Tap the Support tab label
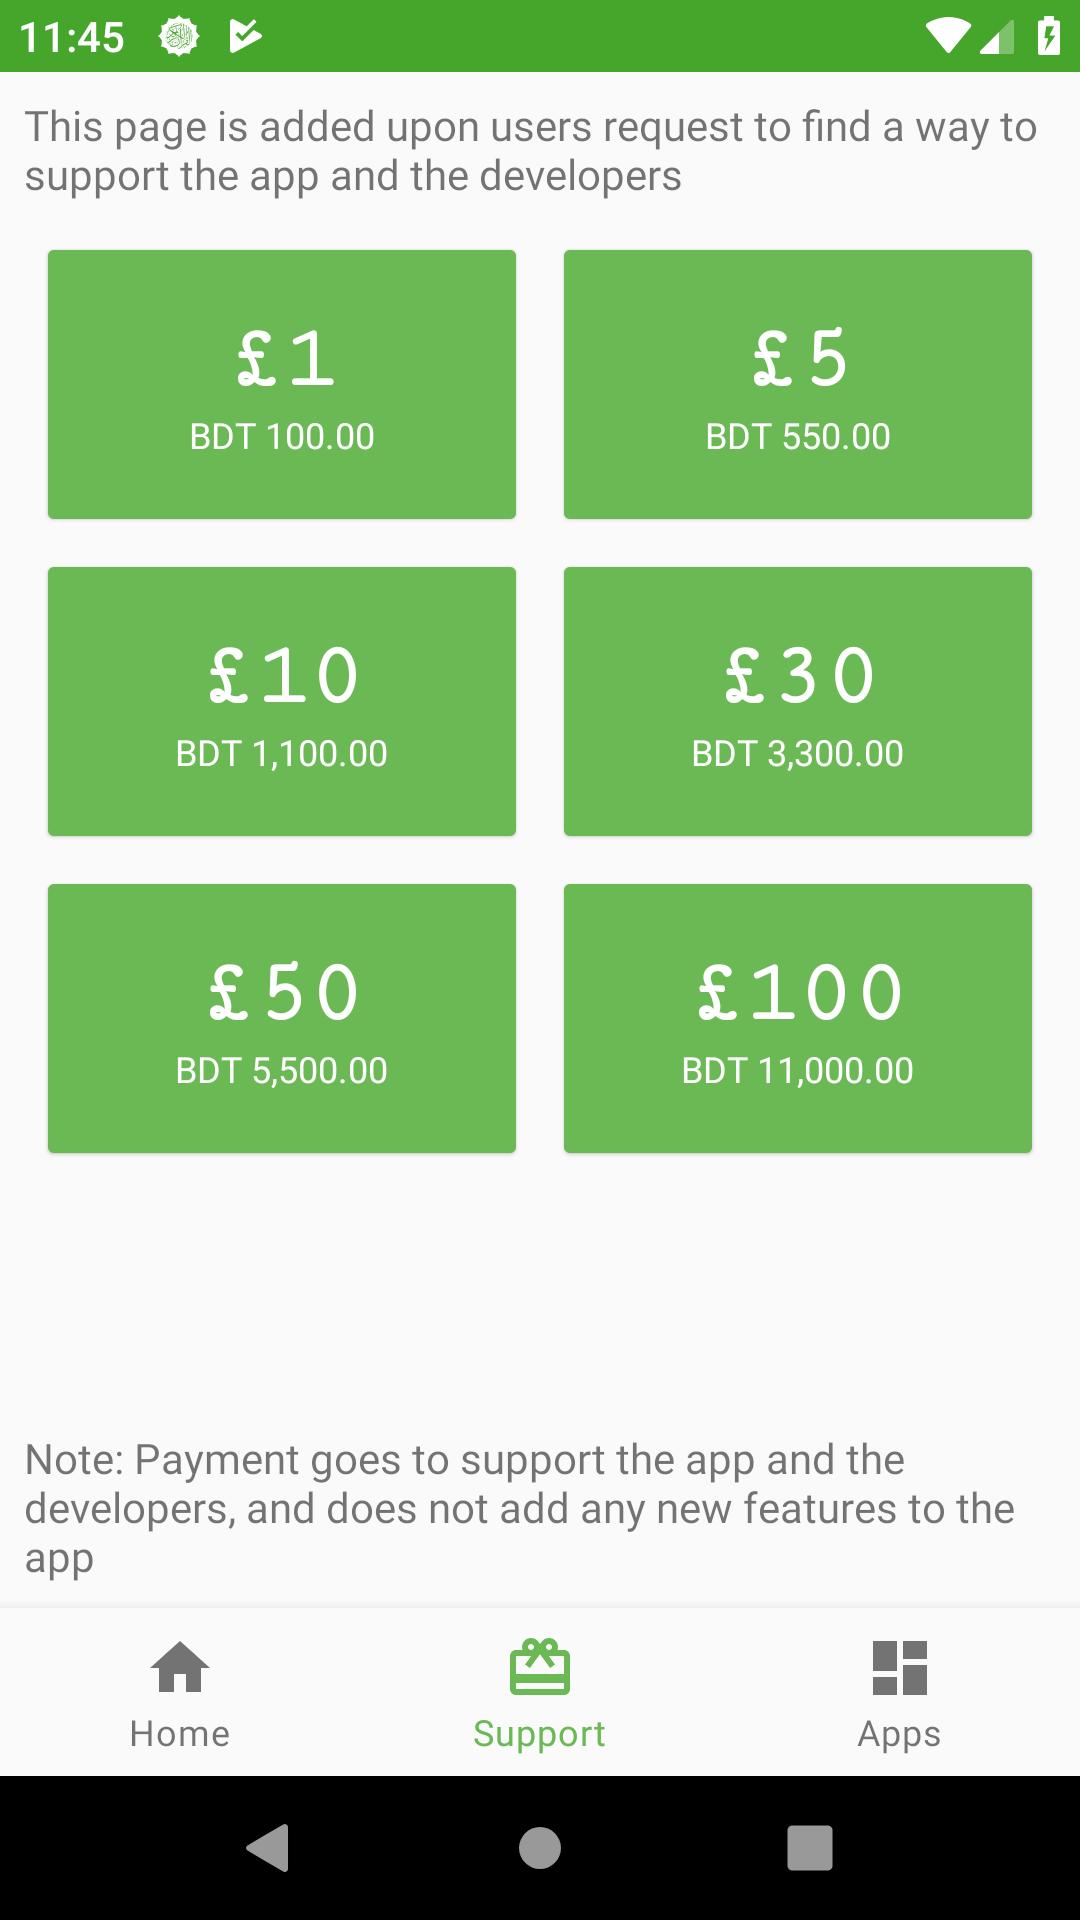 (540, 1735)
